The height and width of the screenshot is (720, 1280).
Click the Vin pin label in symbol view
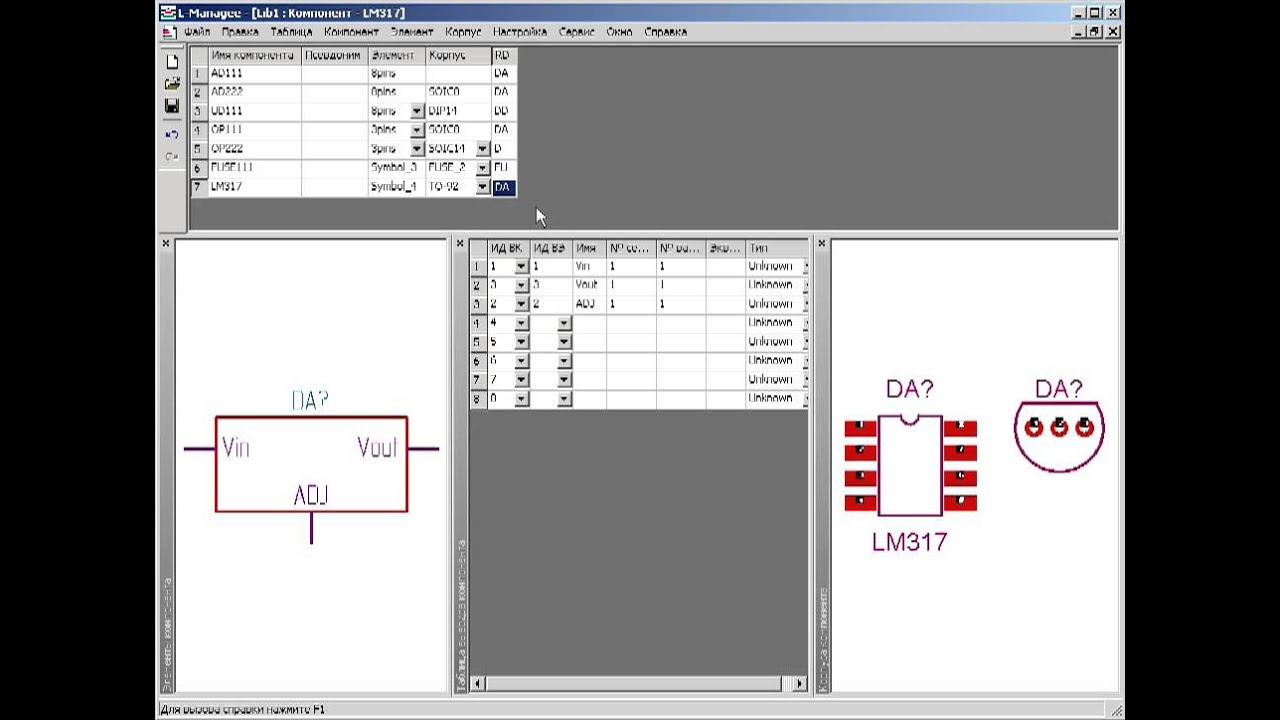click(236, 447)
